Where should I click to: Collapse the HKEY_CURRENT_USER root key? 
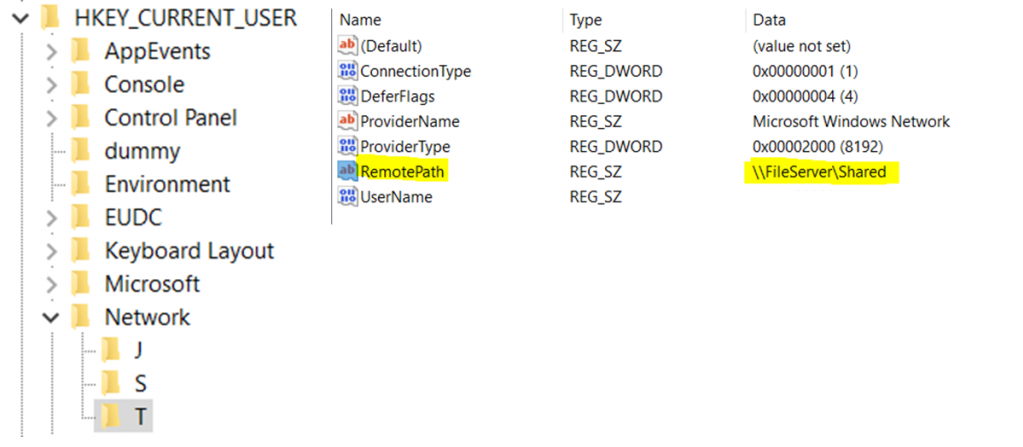[x=21, y=18]
